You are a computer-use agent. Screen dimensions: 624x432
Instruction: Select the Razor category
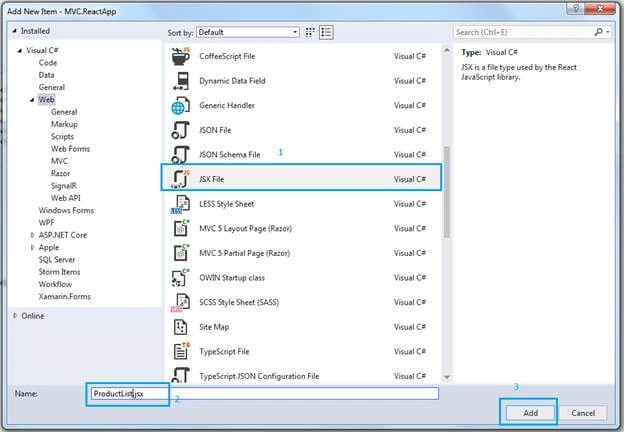[x=60, y=173]
